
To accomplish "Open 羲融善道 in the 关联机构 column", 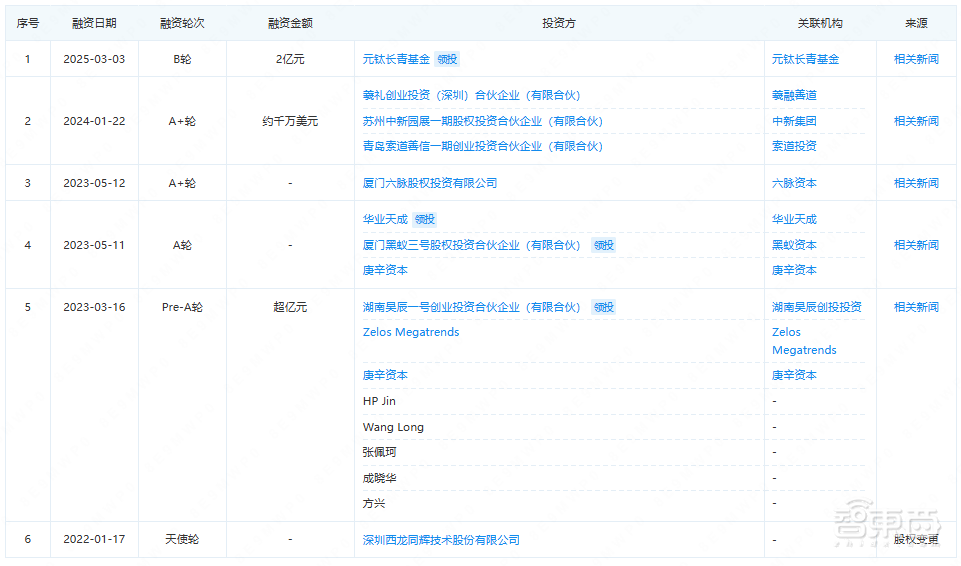I will pos(794,96).
